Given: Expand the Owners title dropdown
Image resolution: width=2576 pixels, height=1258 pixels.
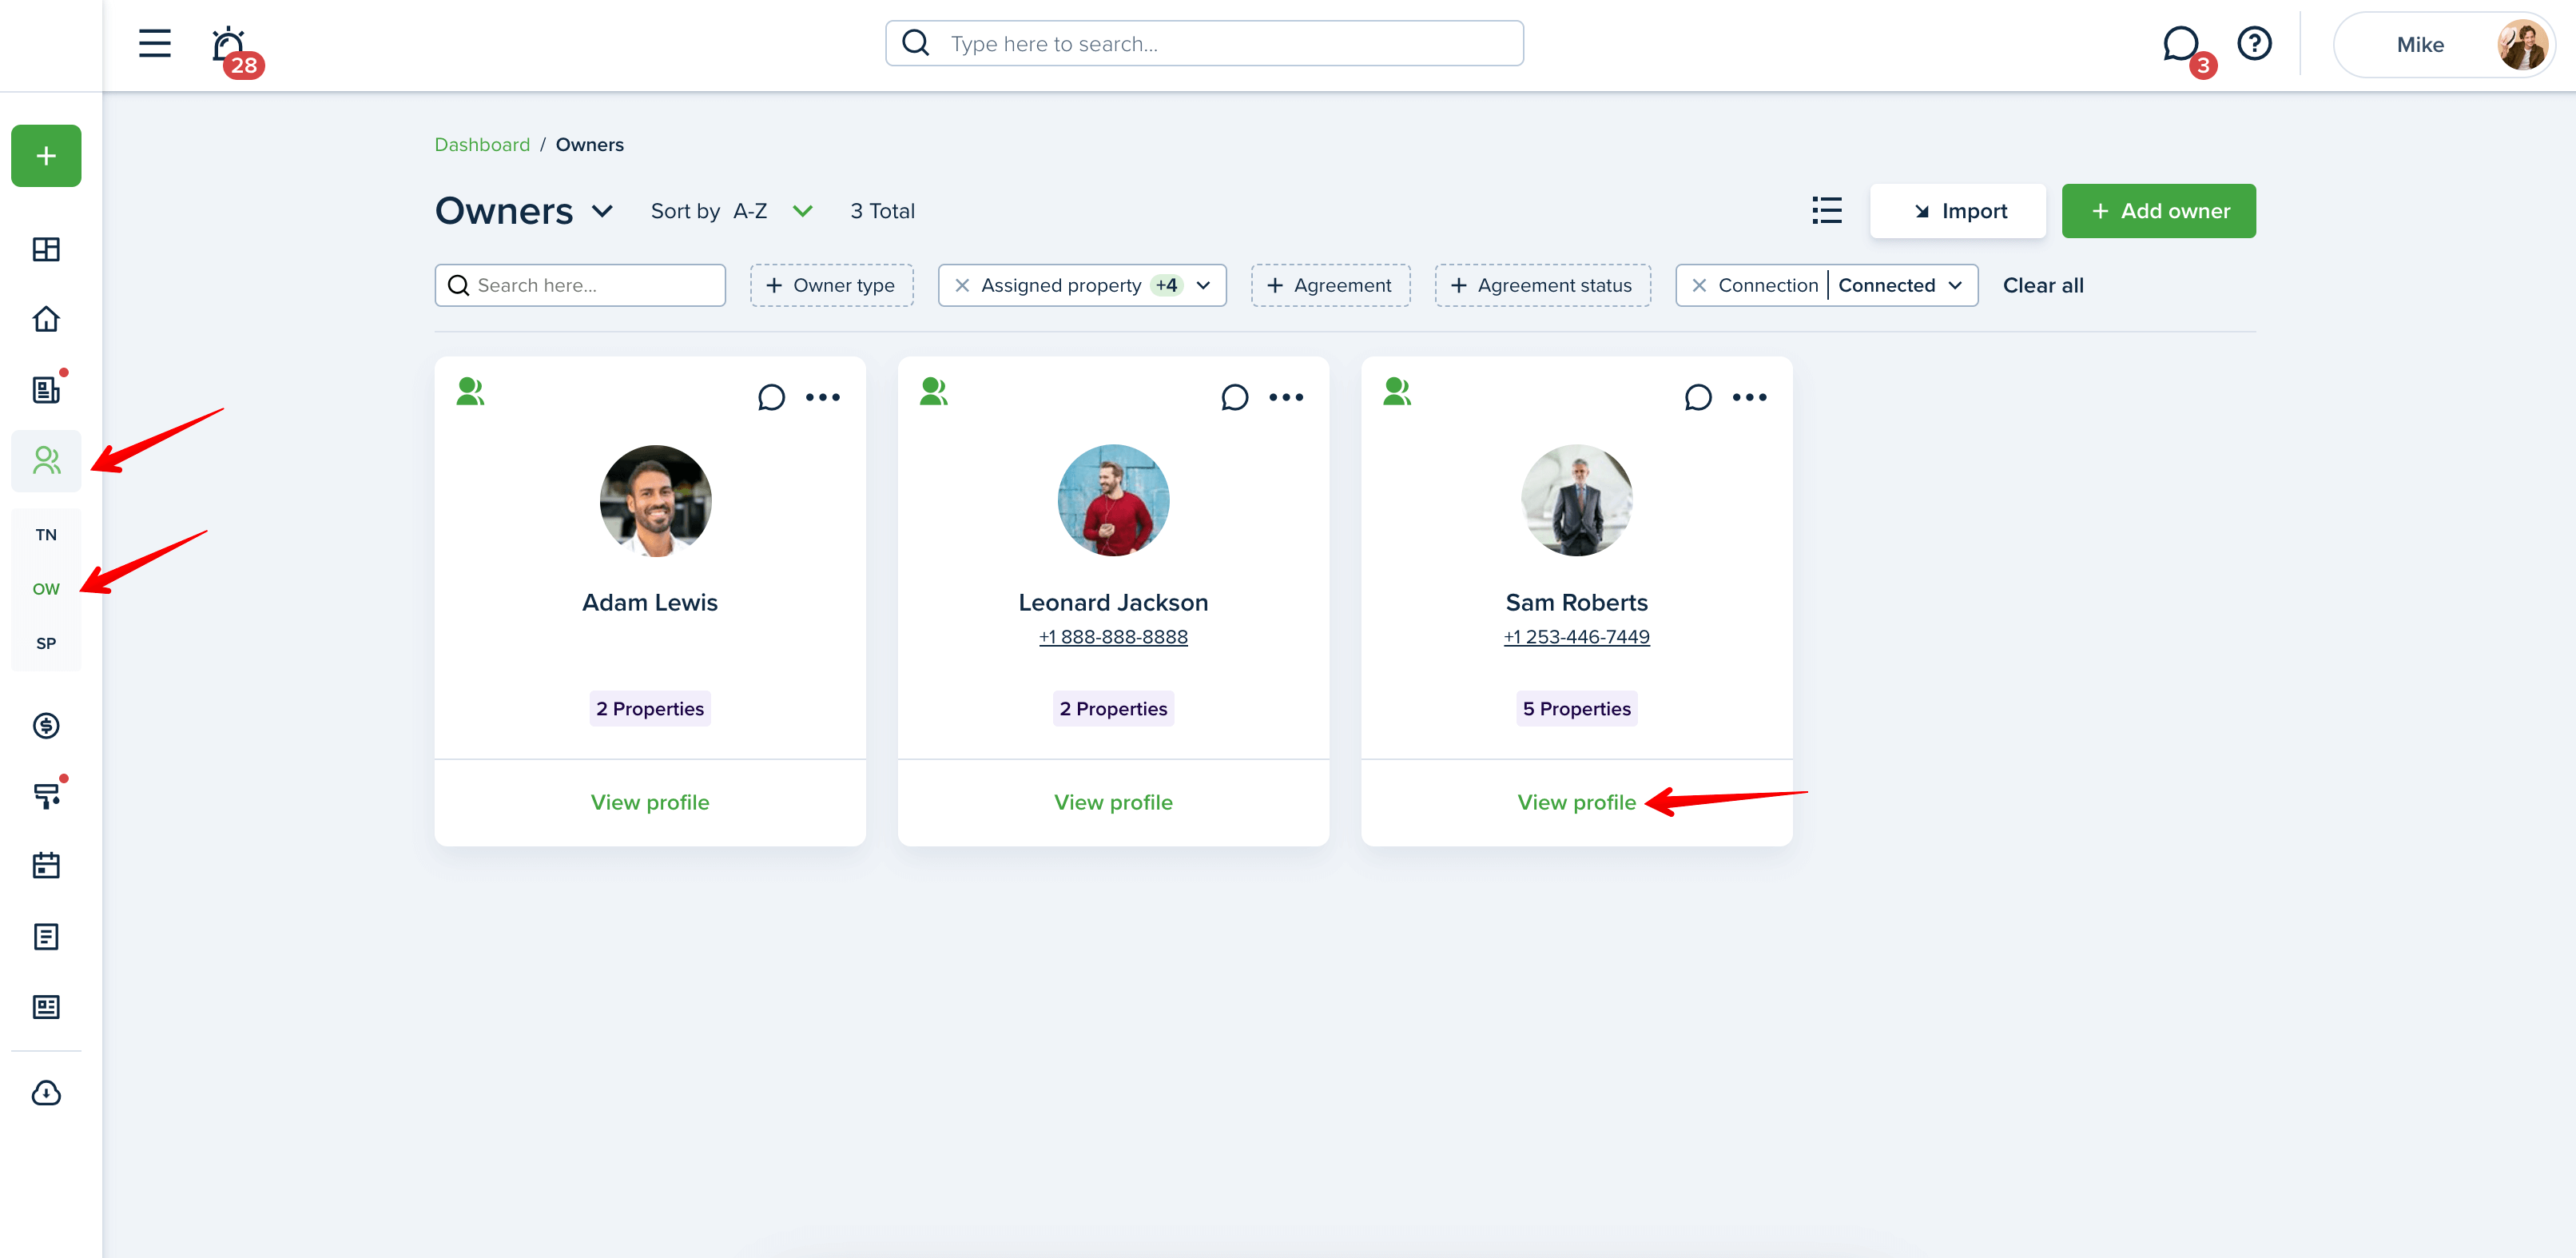Looking at the screenshot, I should tap(602, 211).
